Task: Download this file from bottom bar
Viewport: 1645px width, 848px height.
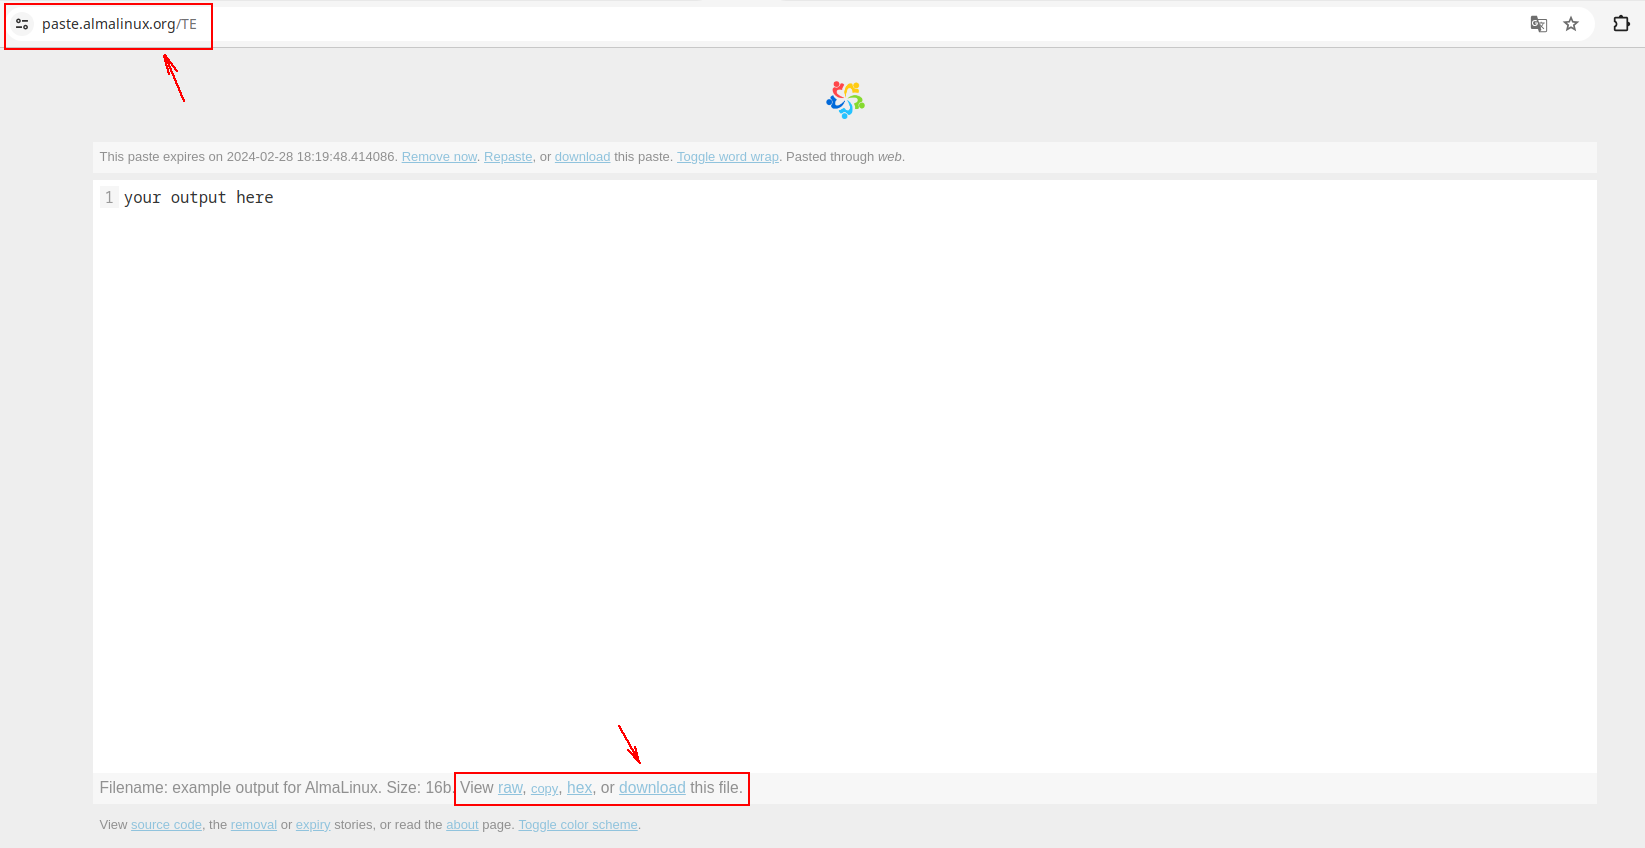Action: 652,788
